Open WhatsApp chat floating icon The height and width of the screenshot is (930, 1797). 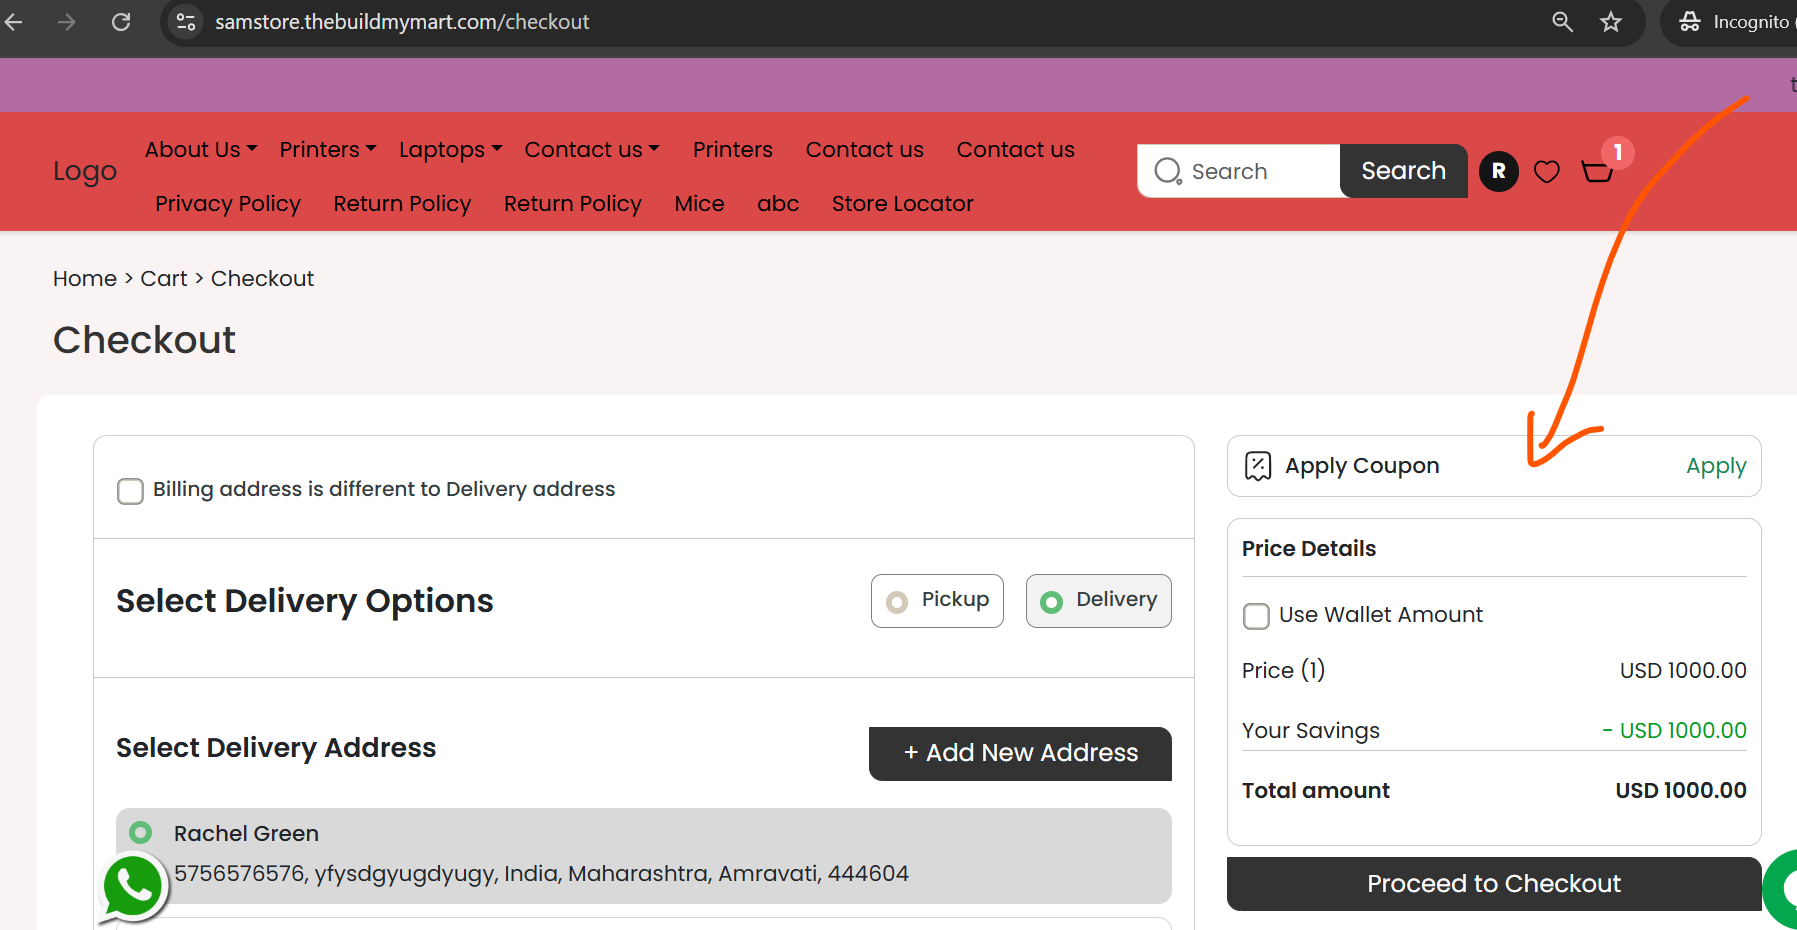point(133,887)
